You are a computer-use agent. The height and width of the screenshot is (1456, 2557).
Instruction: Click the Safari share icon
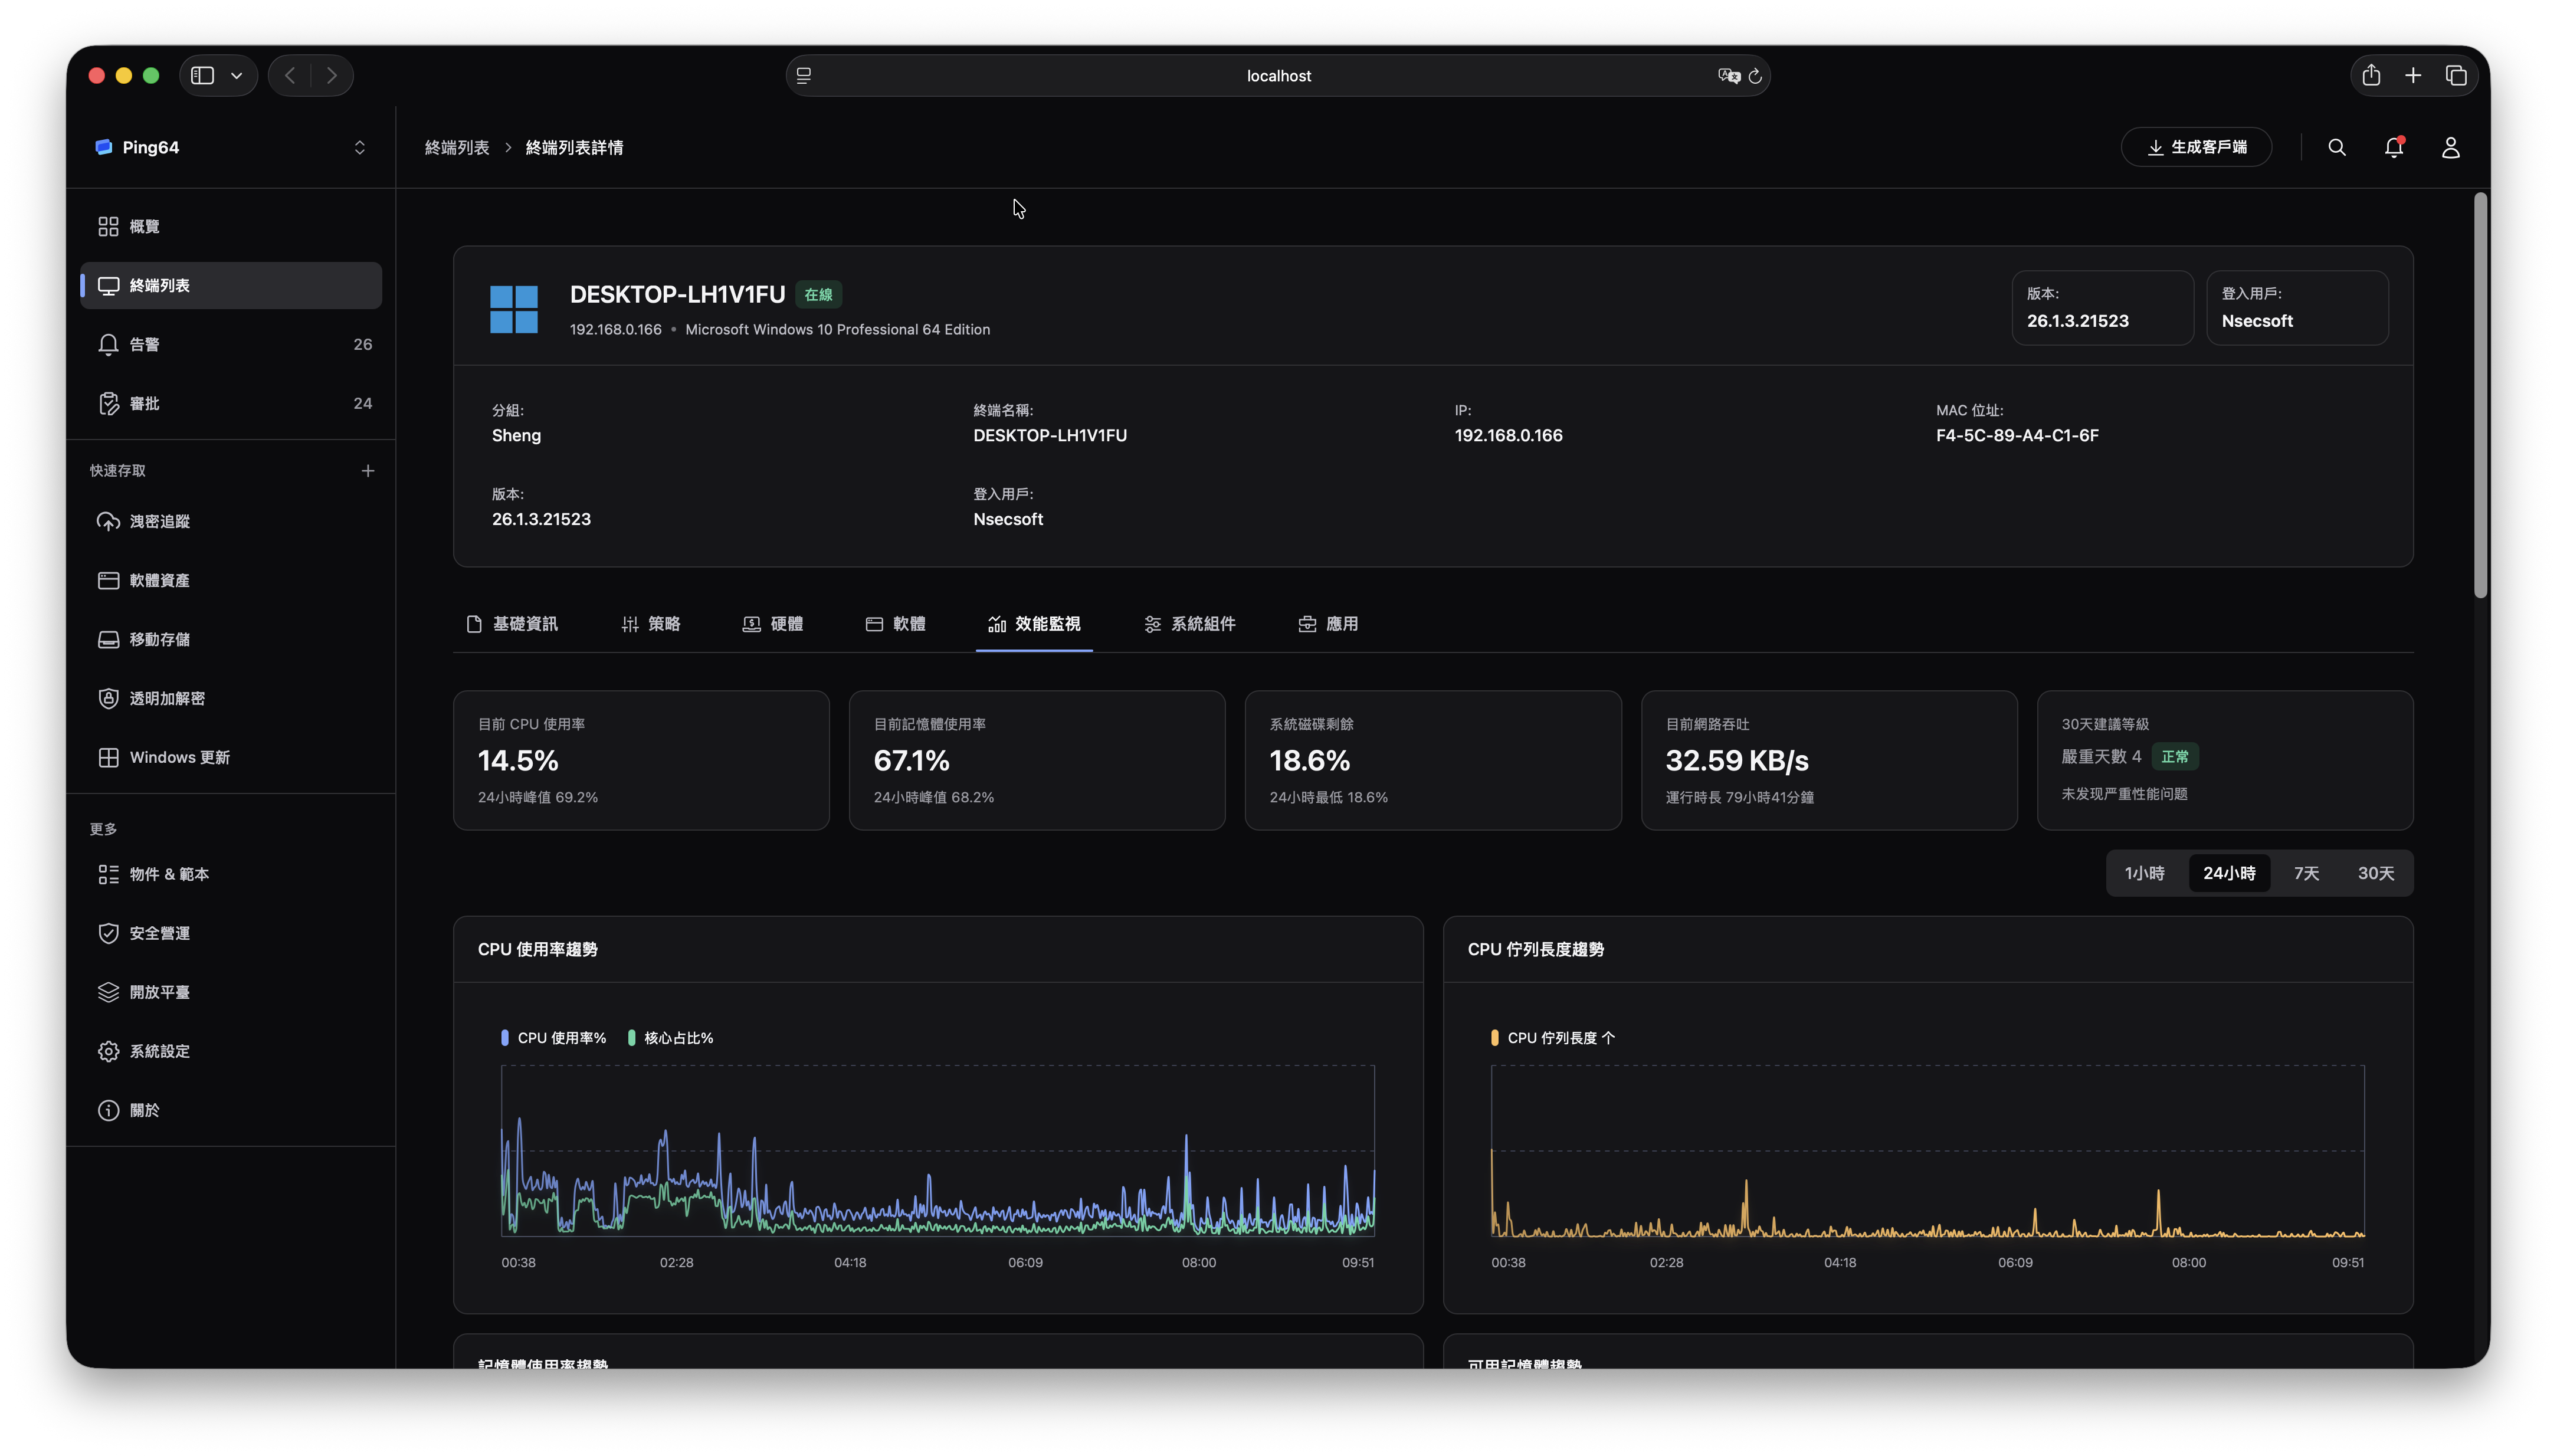tap(2371, 75)
